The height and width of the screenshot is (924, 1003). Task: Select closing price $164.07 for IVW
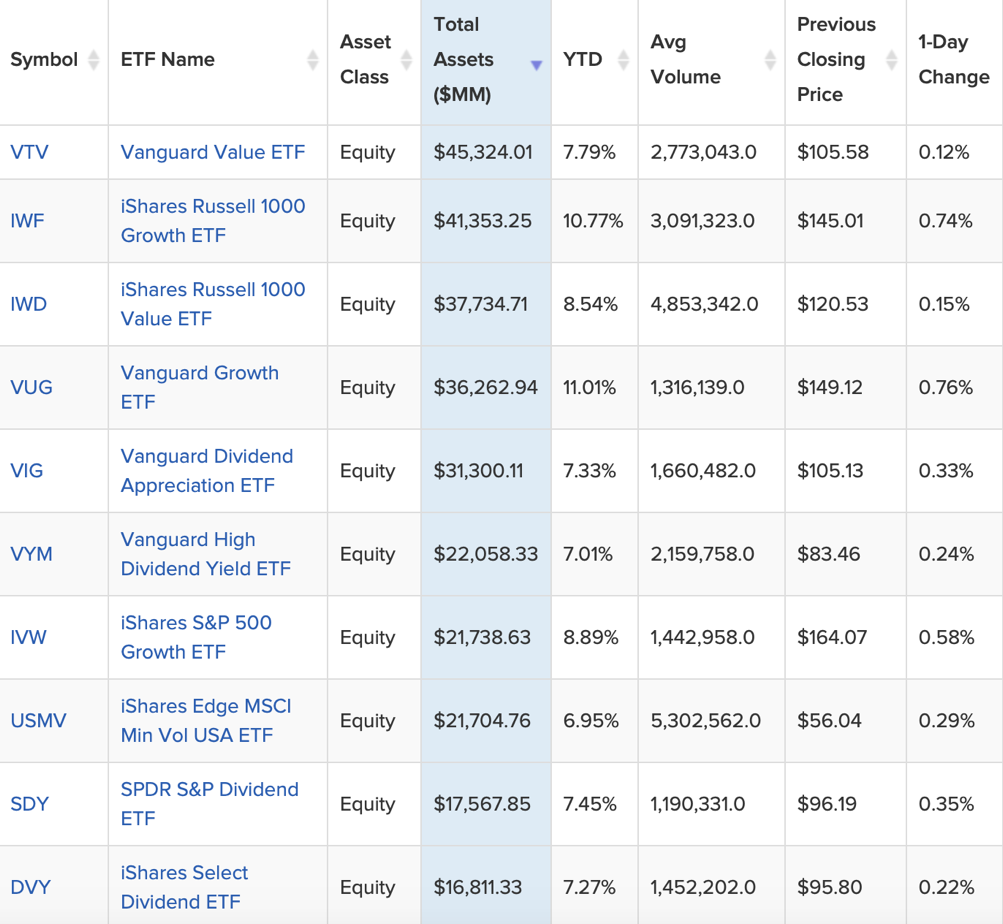[x=832, y=637]
